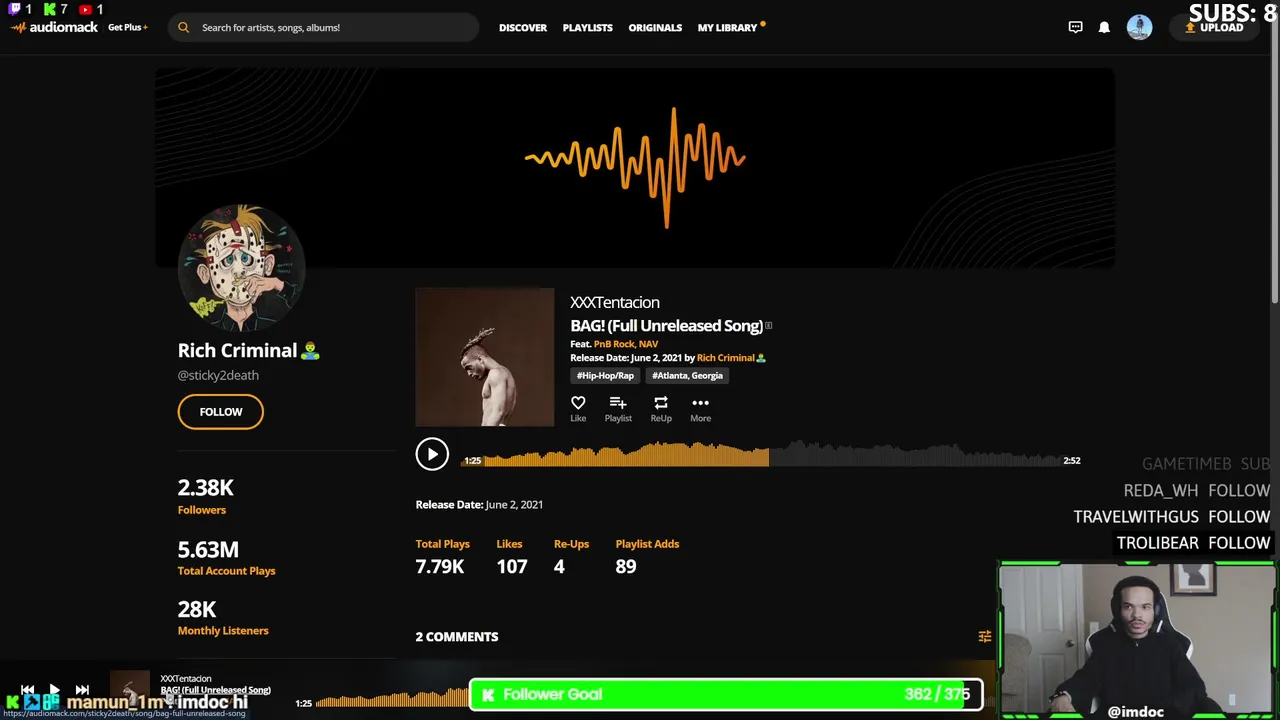Click the 4 Re-Ups count
1280x720 pixels.
559,567
